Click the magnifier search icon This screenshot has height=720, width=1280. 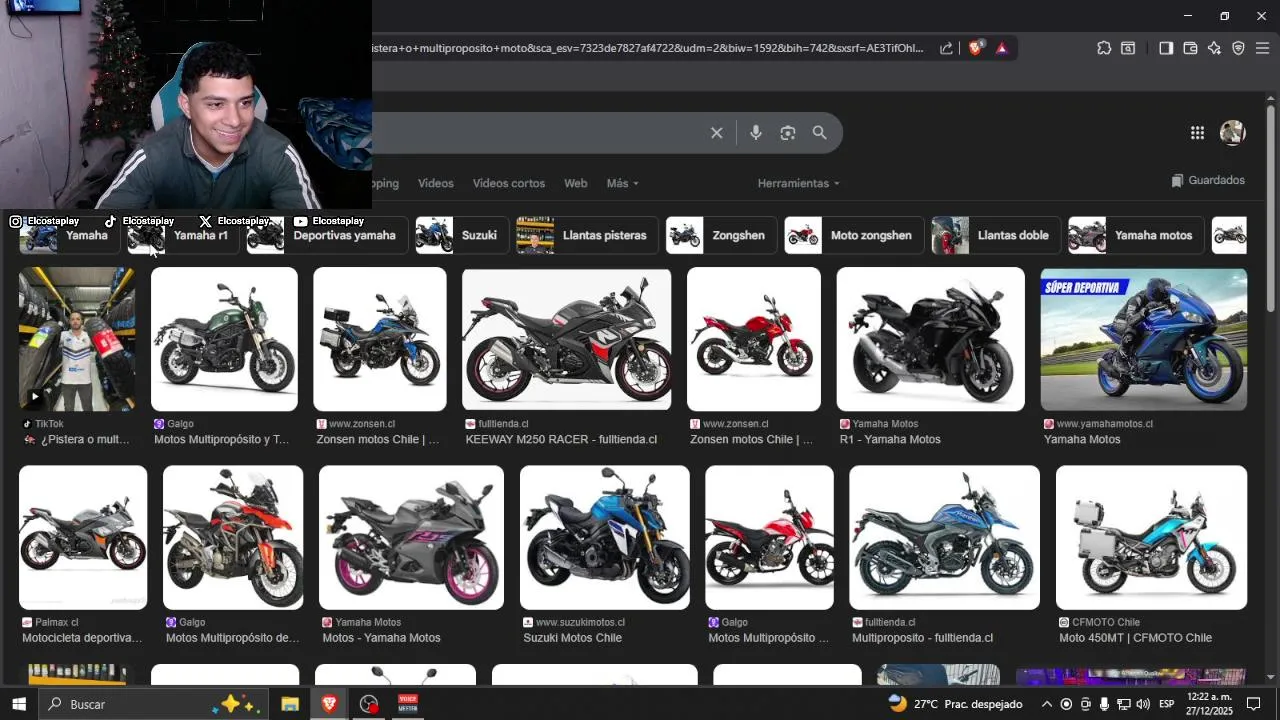[819, 133]
